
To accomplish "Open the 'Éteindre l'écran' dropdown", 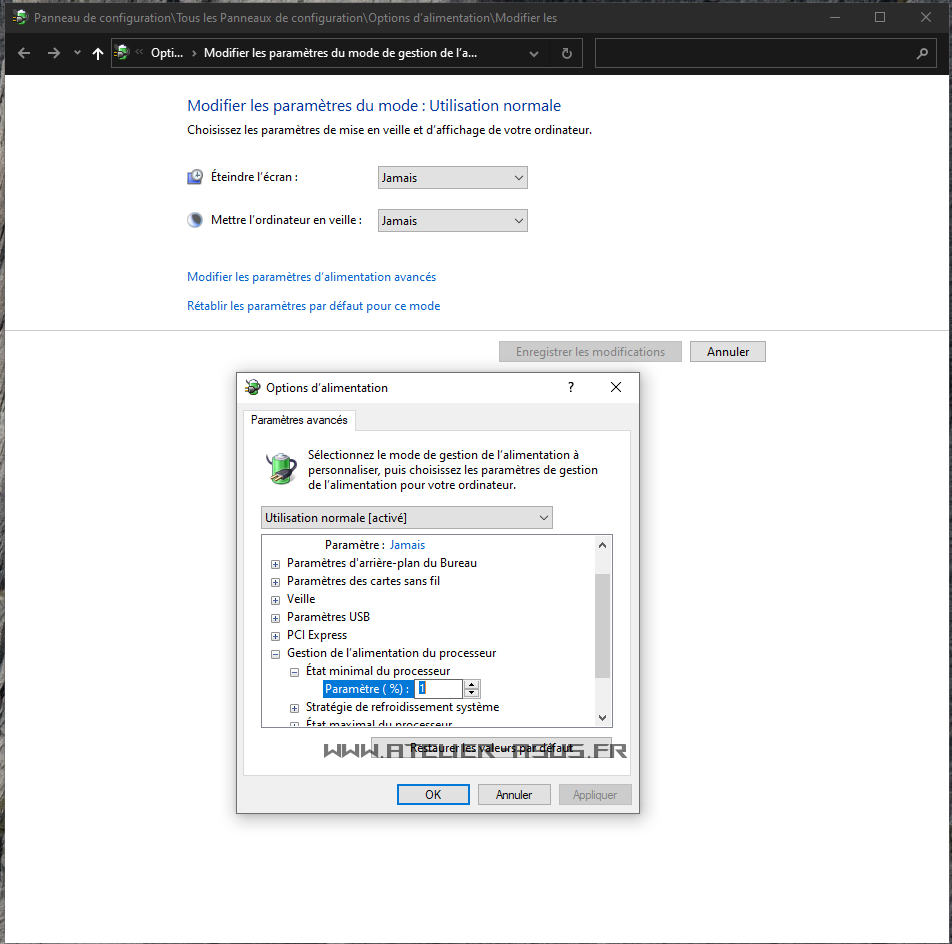I will [452, 178].
